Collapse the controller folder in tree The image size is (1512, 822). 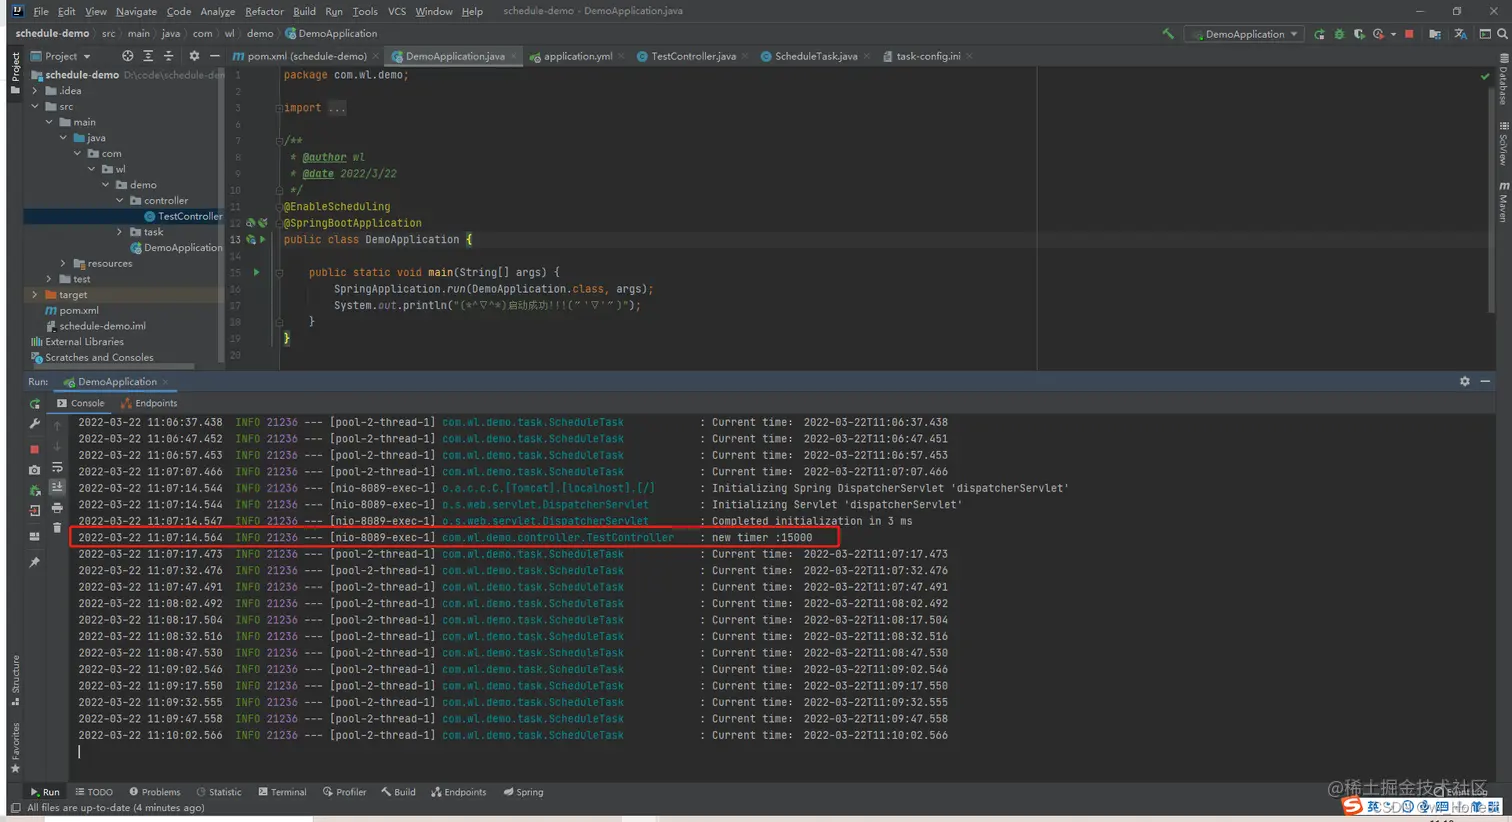pyautogui.click(x=120, y=201)
